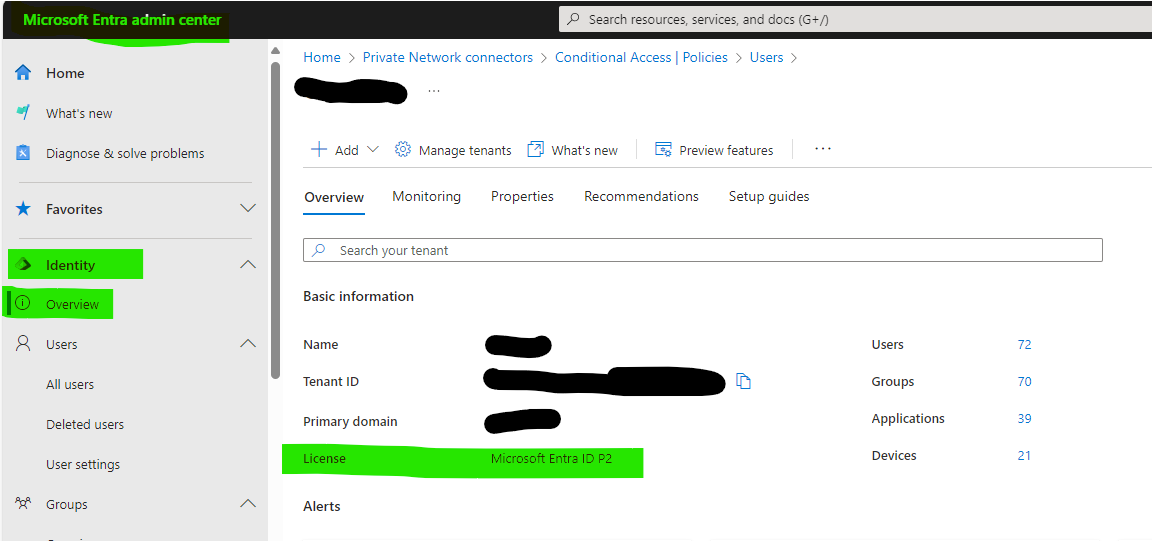The width and height of the screenshot is (1152, 541).
Task: Switch to the Properties tab
Action: coord(522,196)
